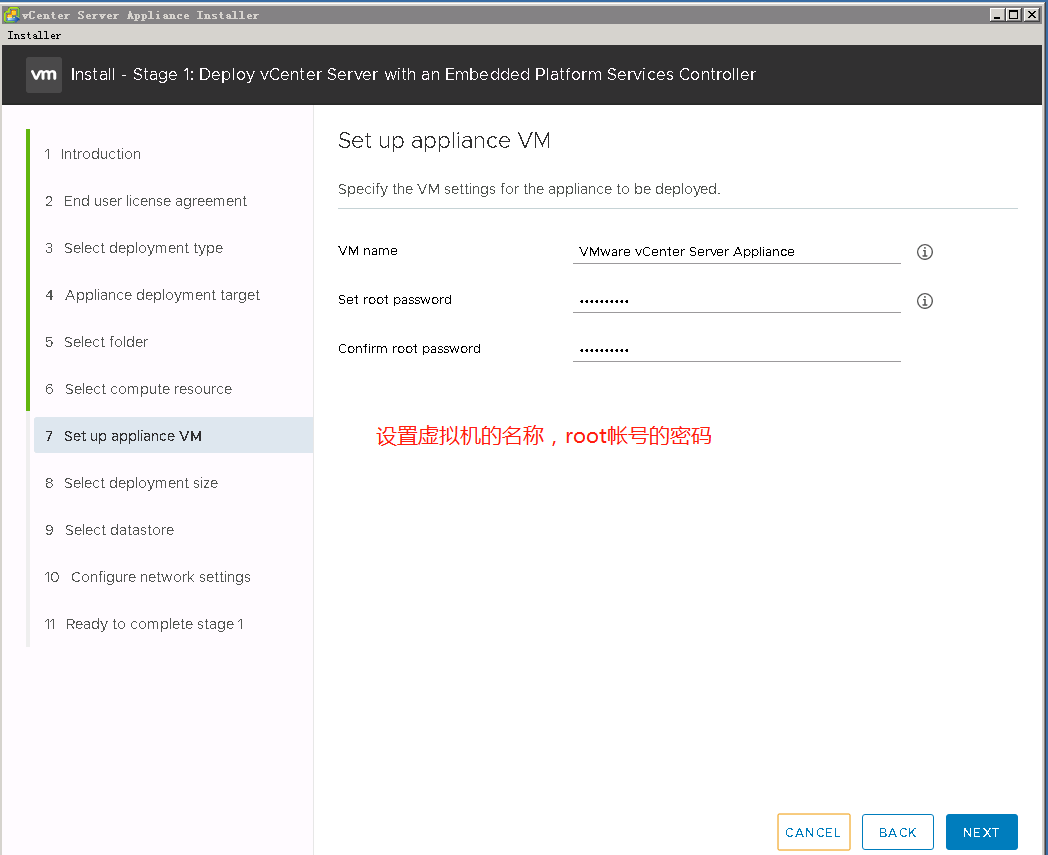This screenshot has height=855, width=1048.
Task: Click the info icon beside Set root password
Action: point(924,301)
